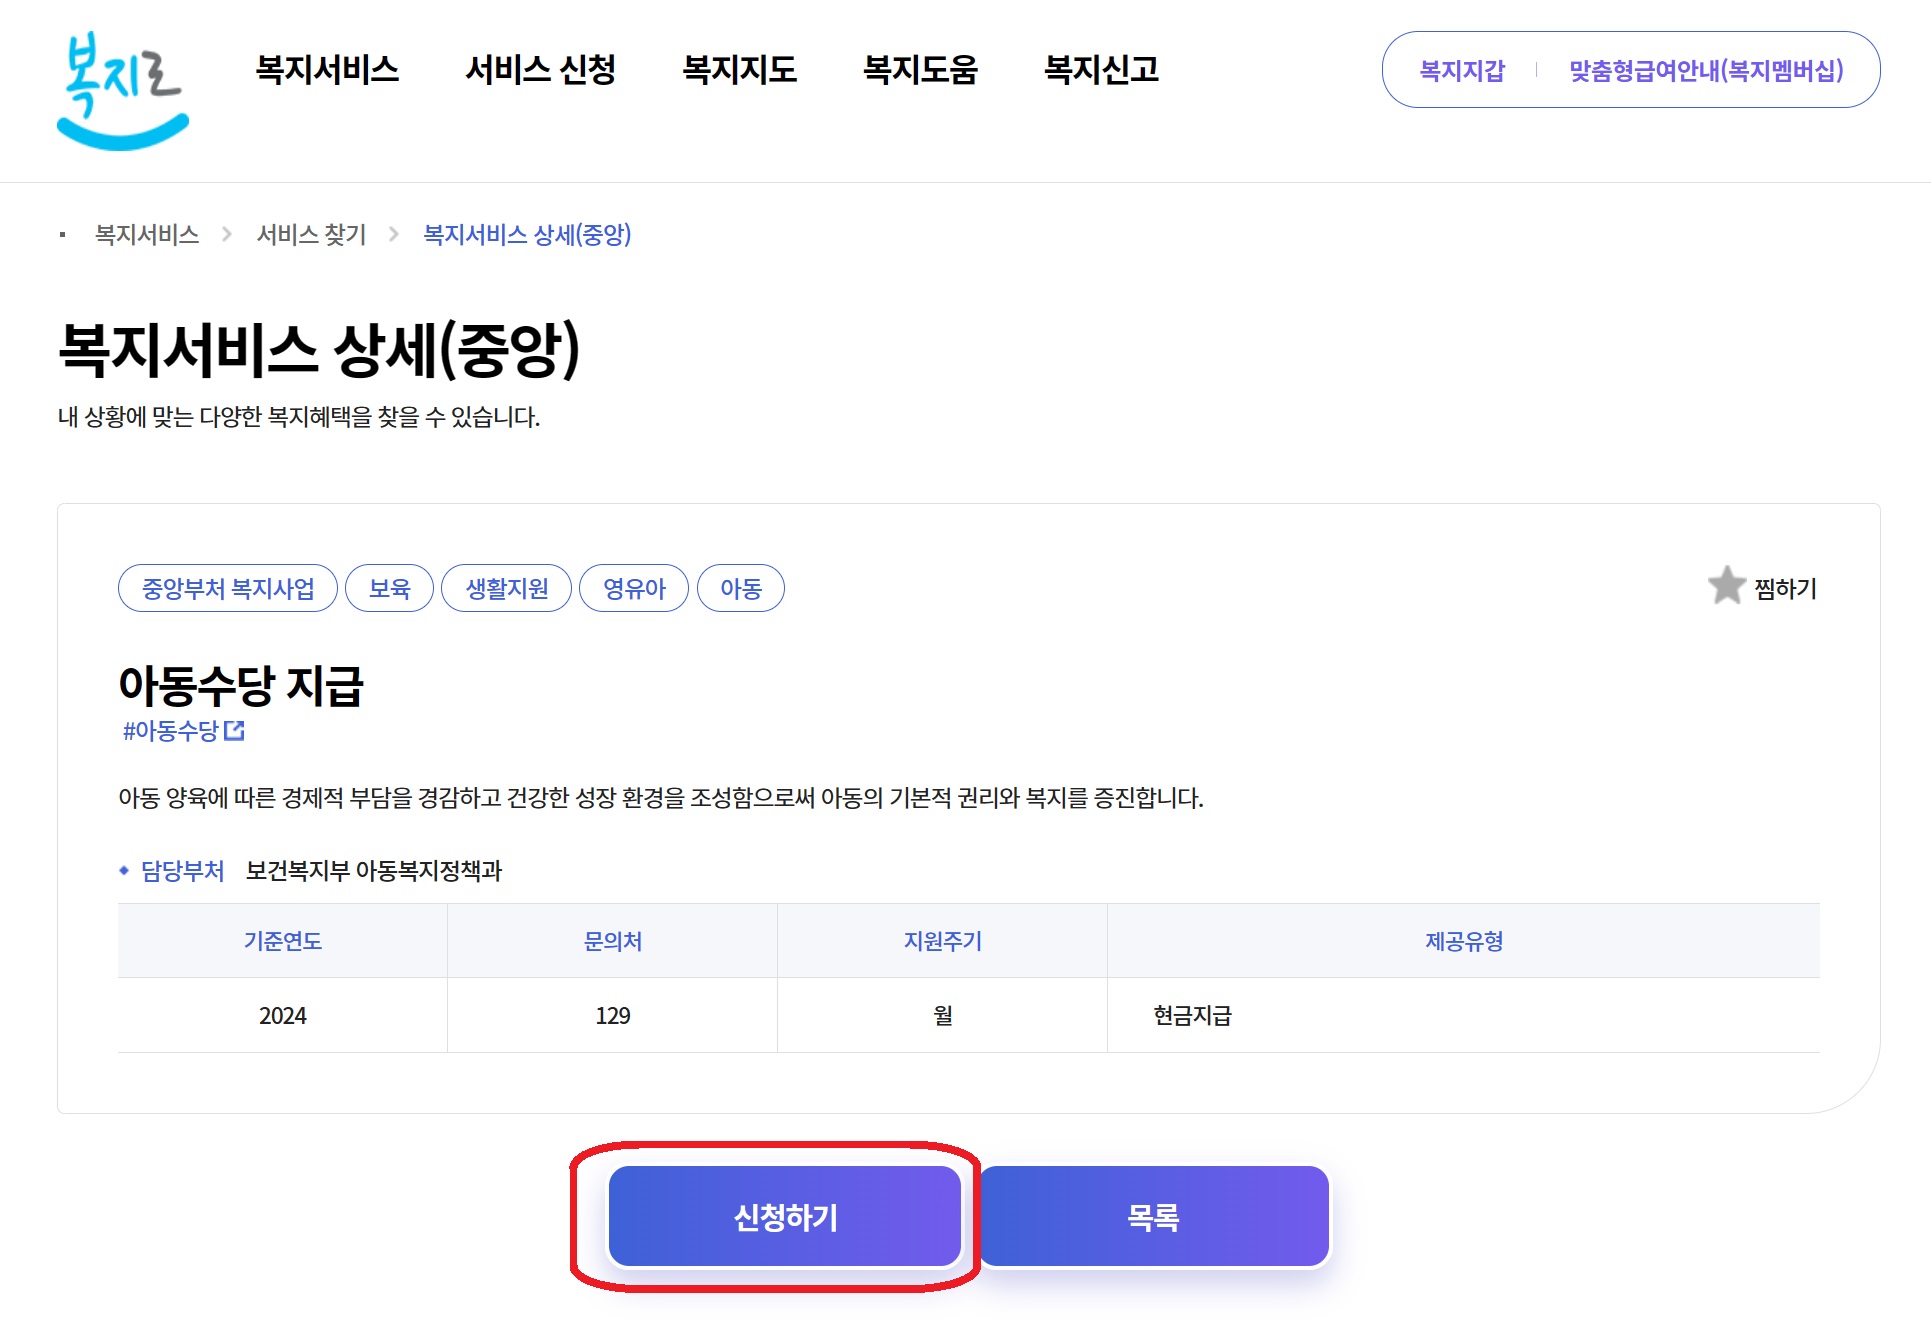1931x1323 pixels.
Task: Select the 보육 tag
Action: coord(389,588)
